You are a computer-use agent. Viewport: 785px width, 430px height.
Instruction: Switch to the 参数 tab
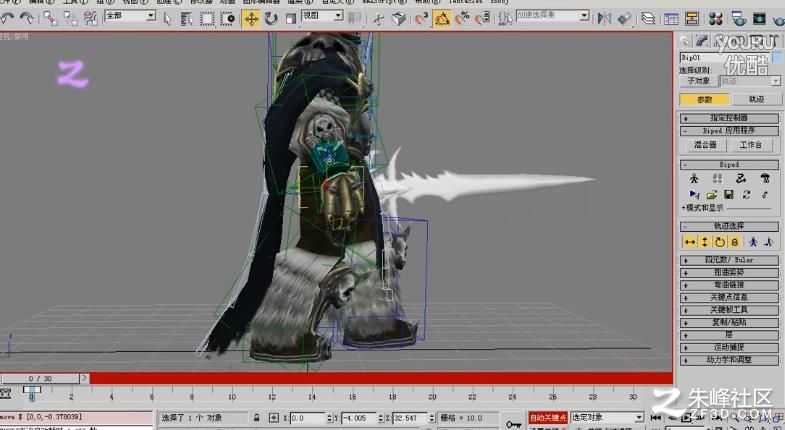(x=704, y=100)
